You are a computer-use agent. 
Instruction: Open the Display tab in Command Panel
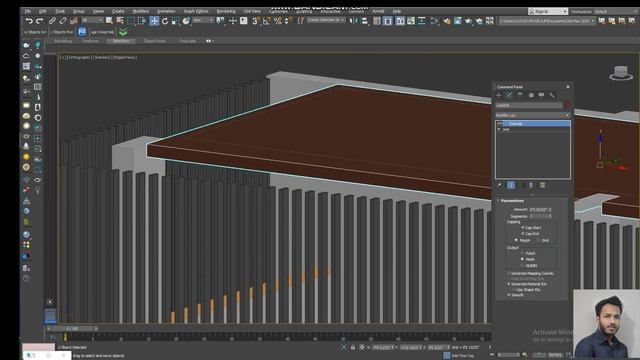pos(541,95)
